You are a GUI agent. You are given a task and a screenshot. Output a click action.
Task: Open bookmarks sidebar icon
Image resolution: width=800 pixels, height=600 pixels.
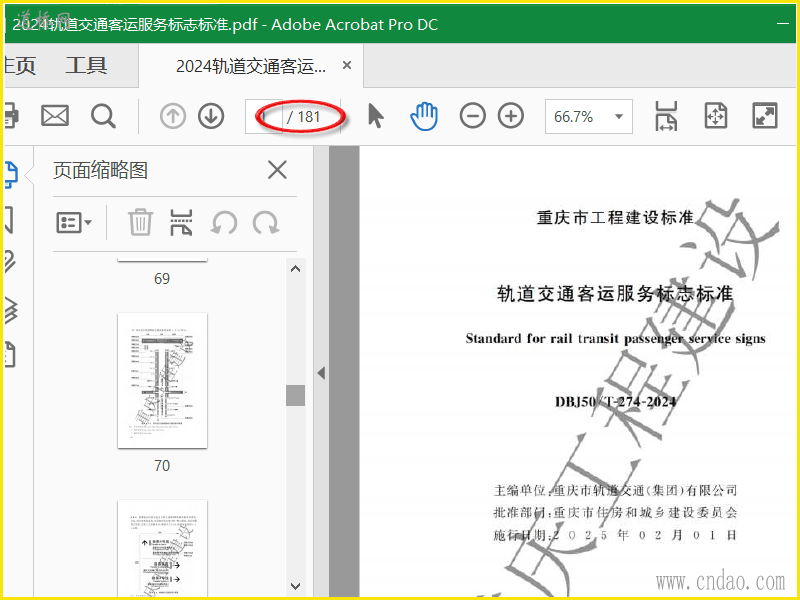coord(9,220)
